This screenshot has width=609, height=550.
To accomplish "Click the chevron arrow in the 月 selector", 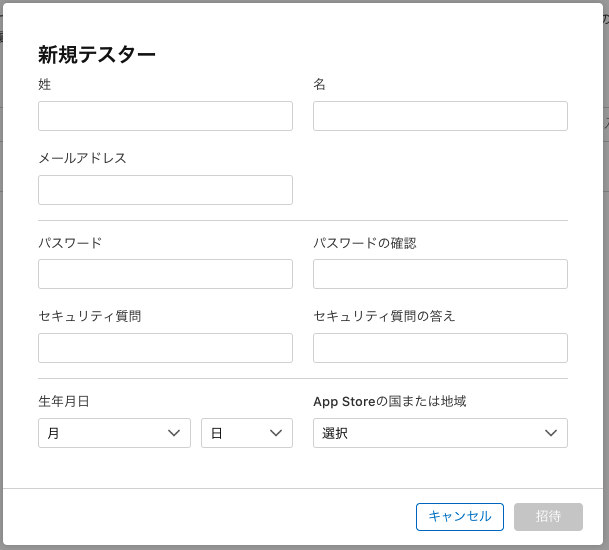I will (x=174, y=433).
